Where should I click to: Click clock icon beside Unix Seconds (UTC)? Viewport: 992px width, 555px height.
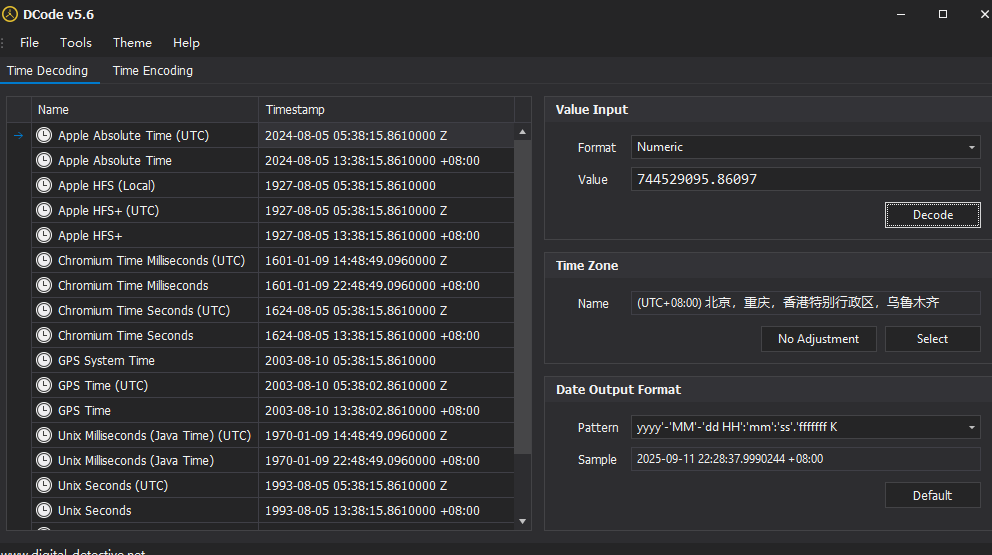pyautogui.click(x=44, y=485)
